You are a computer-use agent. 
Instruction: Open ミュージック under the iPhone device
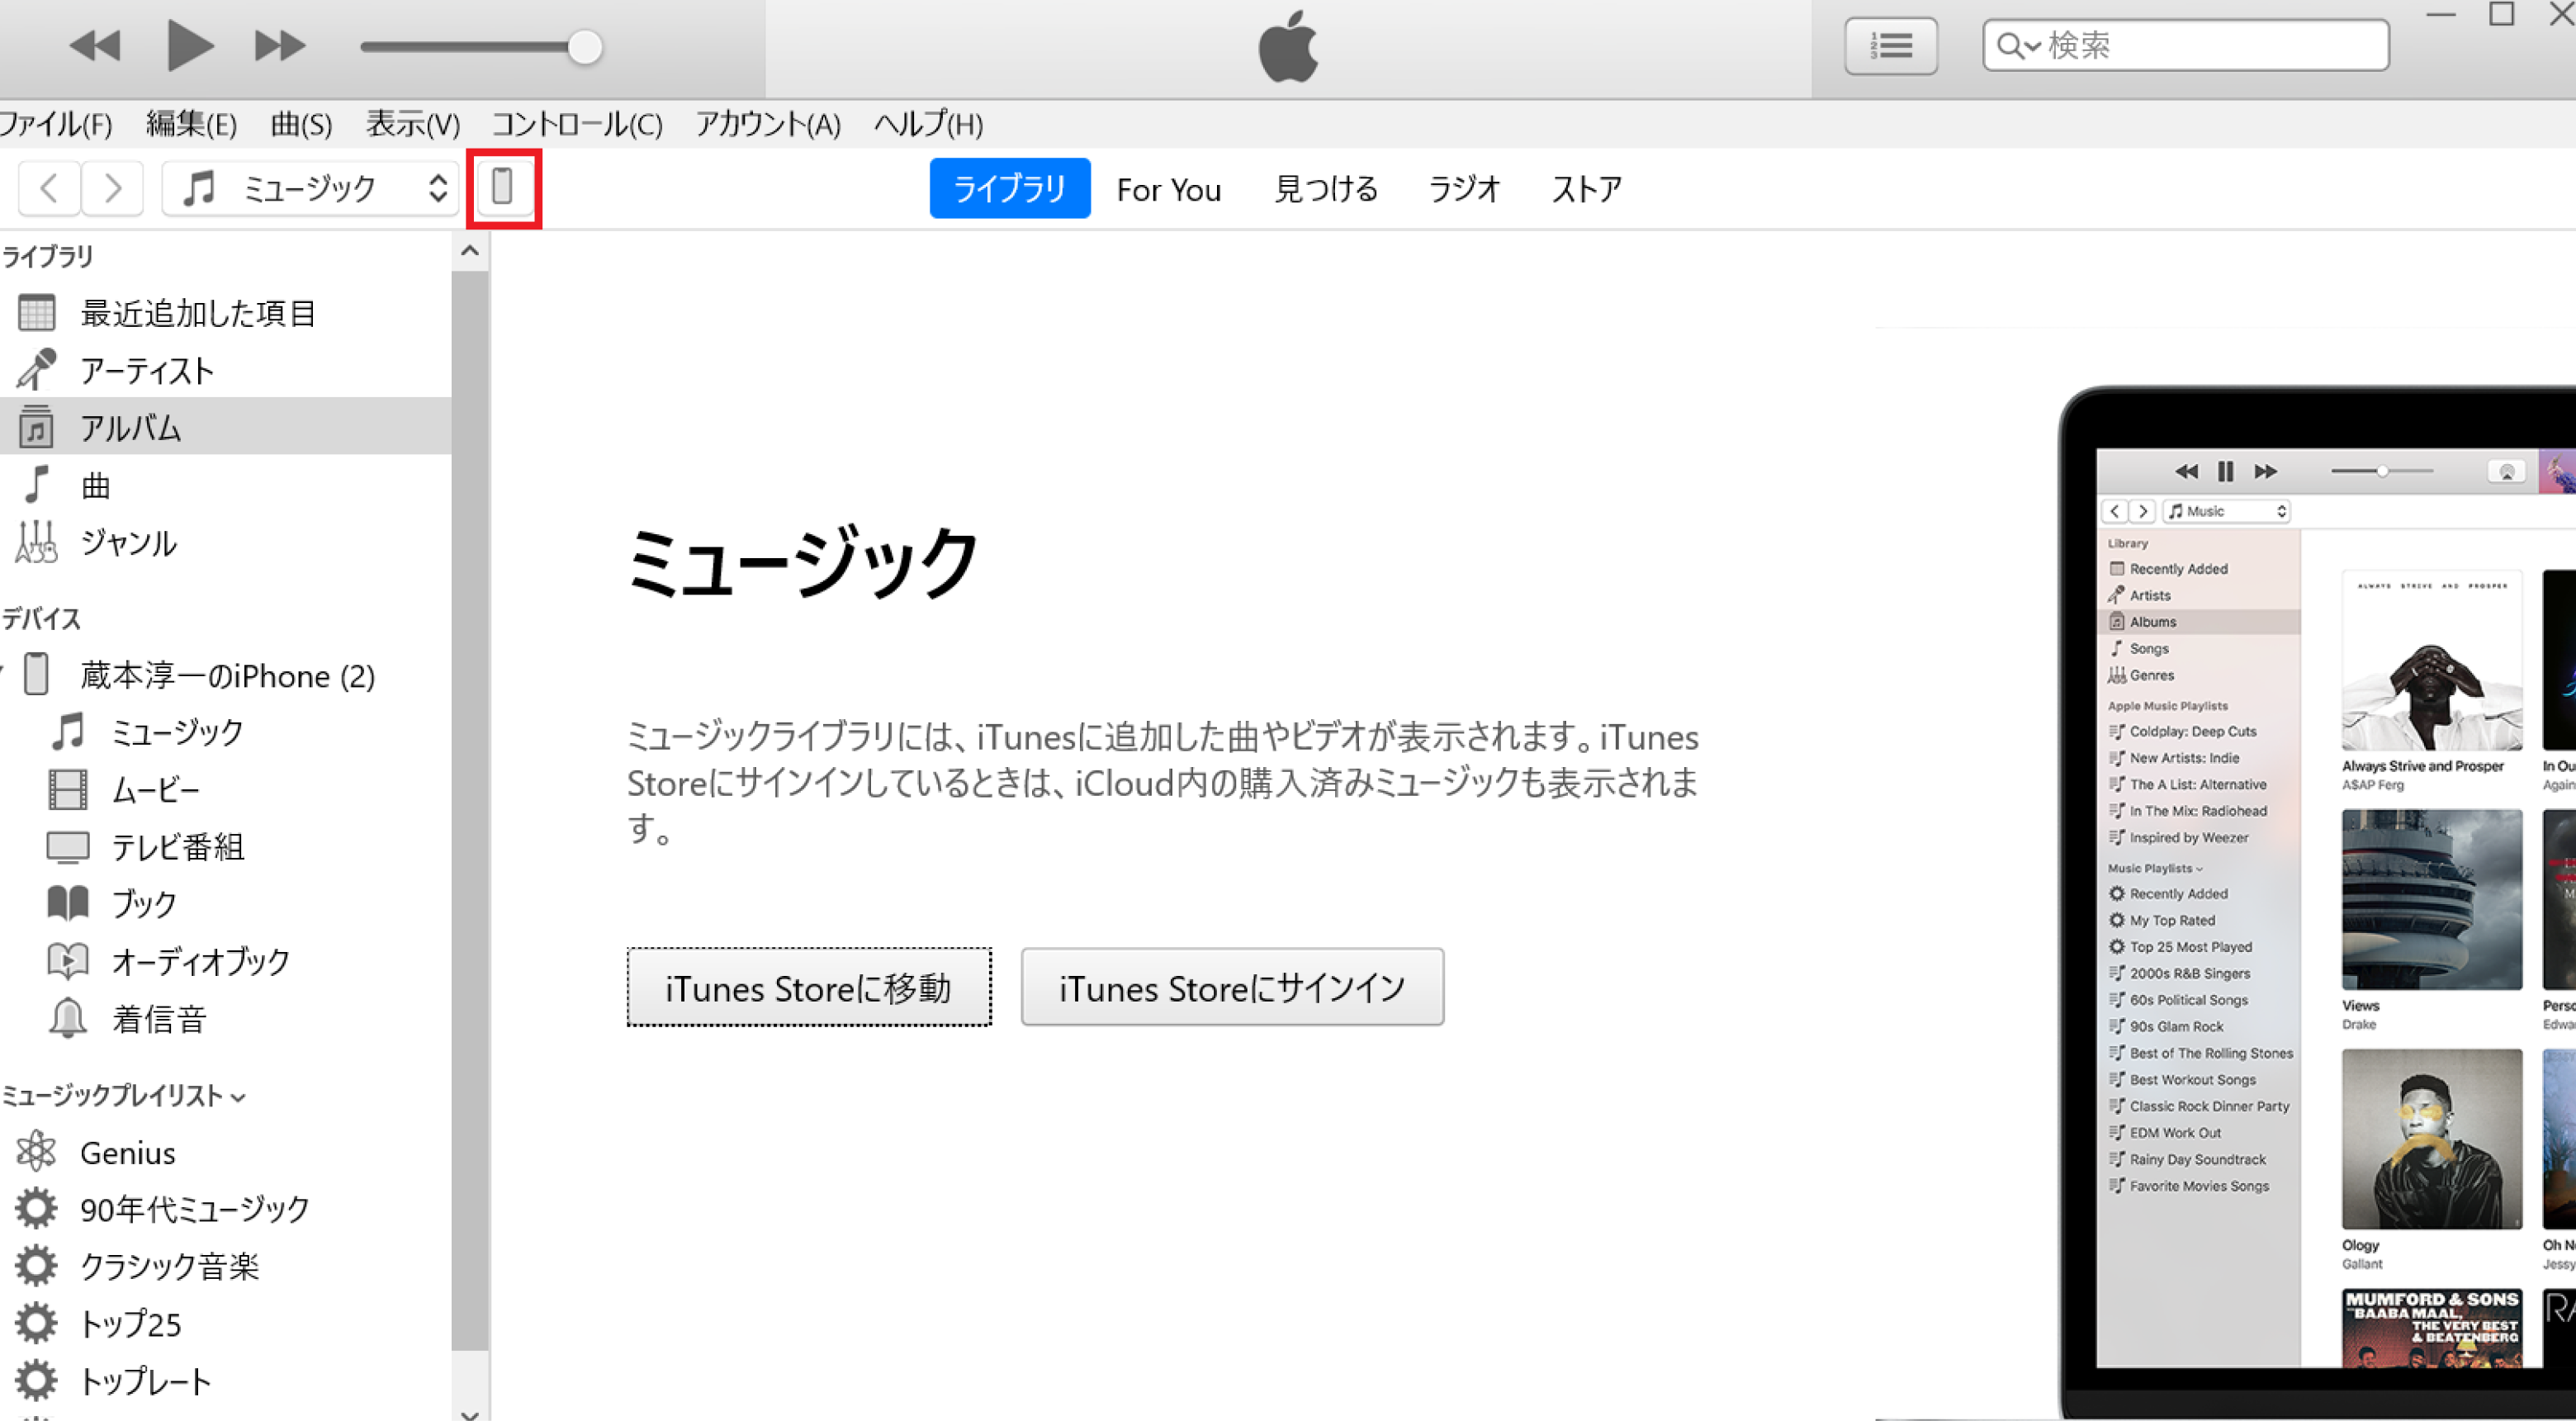(225, 732)
